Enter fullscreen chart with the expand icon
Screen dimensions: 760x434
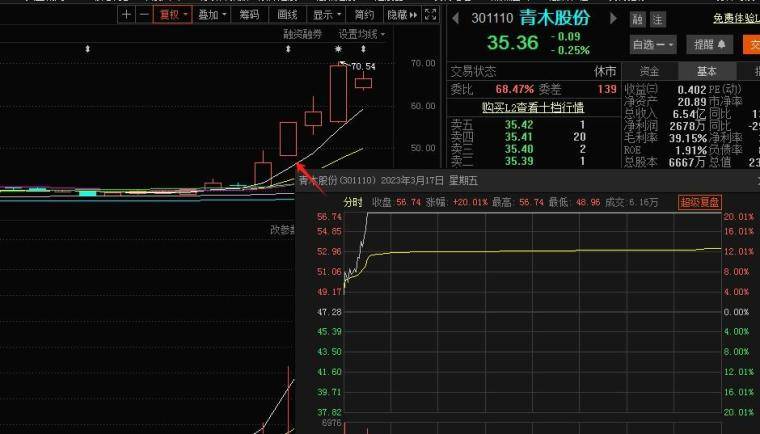(430, 15)
